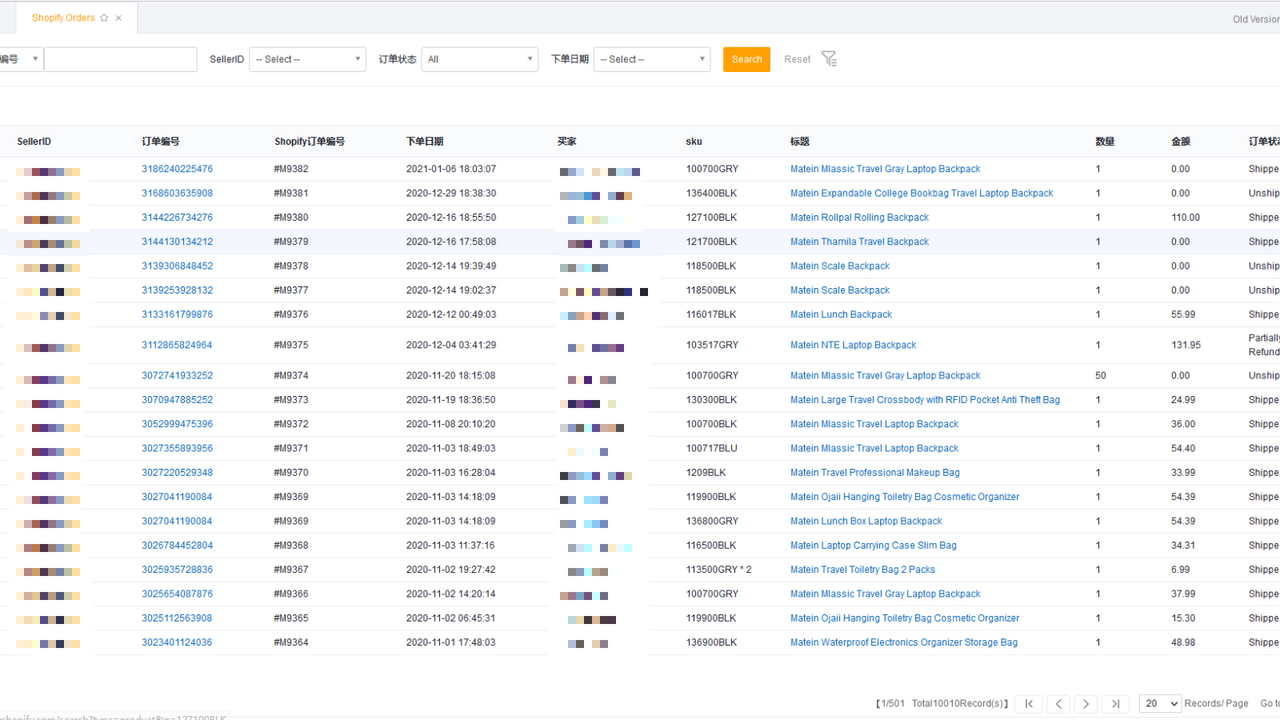The width and height of the screenshot is (1280, 720).
Task: Select sku cell 113500GRY * 2
Action: point(719,569)
